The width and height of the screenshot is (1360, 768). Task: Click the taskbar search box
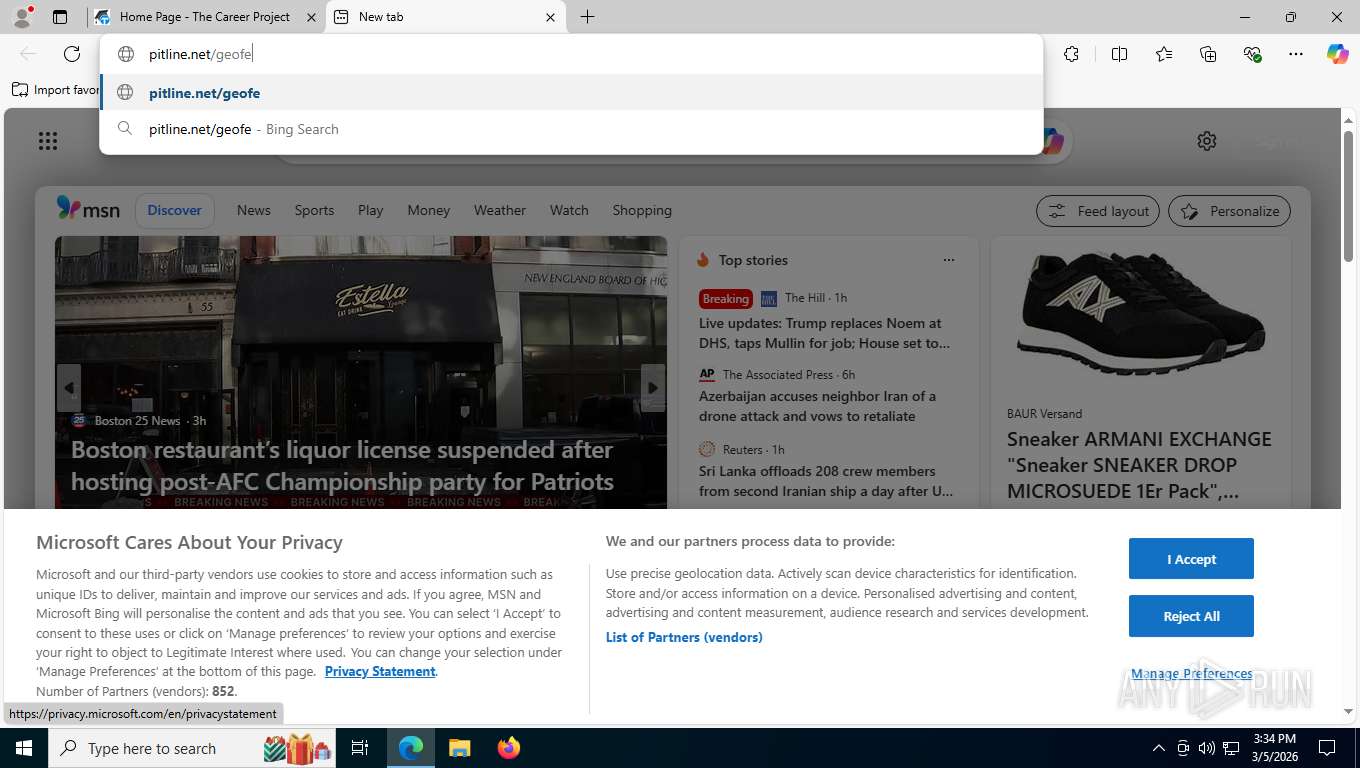point(193,748)
